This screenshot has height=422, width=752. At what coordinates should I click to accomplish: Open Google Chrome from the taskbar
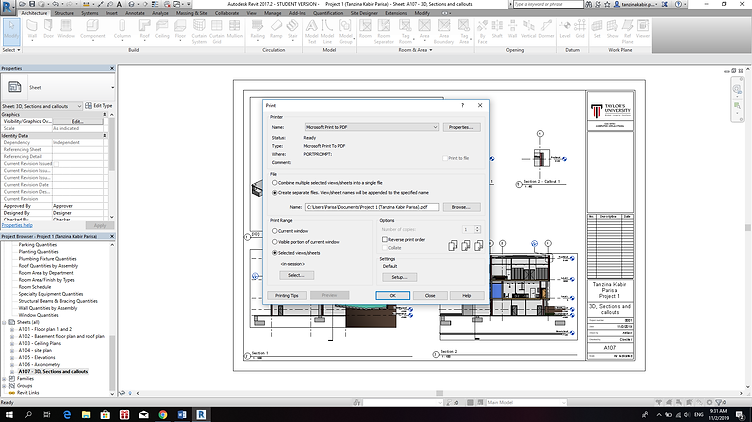163,414
